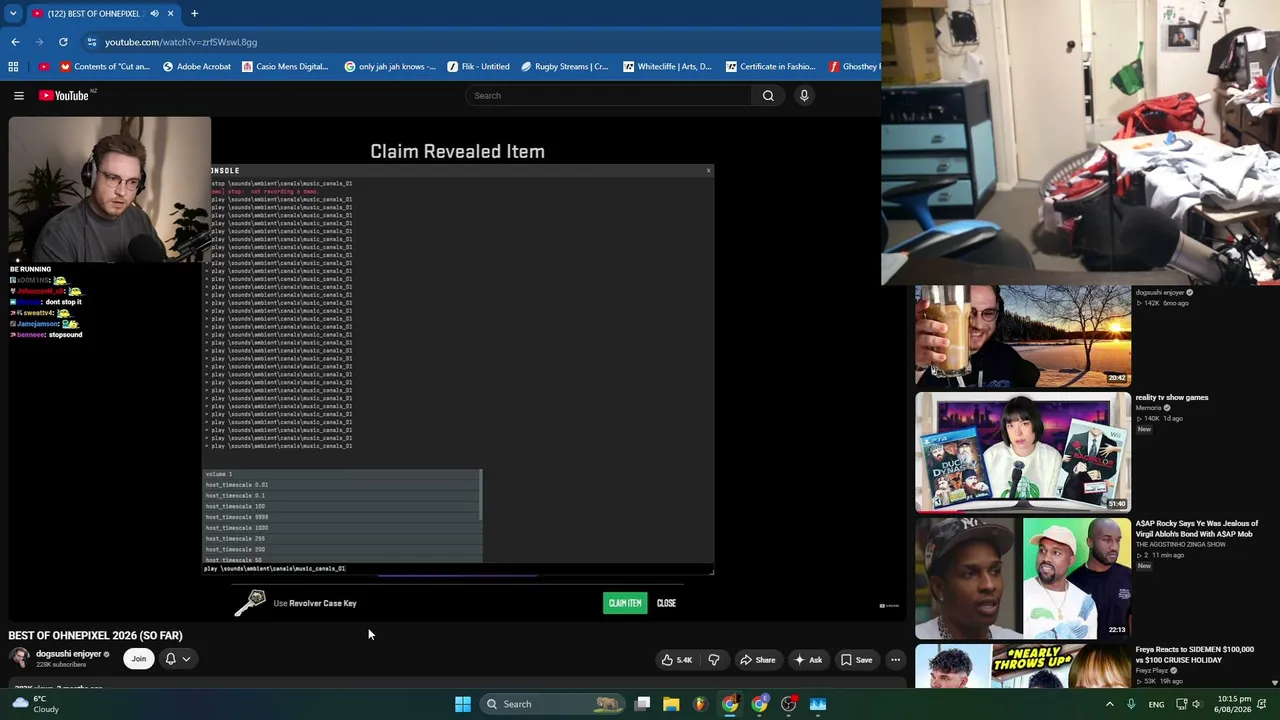
Task: Dislike the video with thumbs down
Action: [714, 660]
